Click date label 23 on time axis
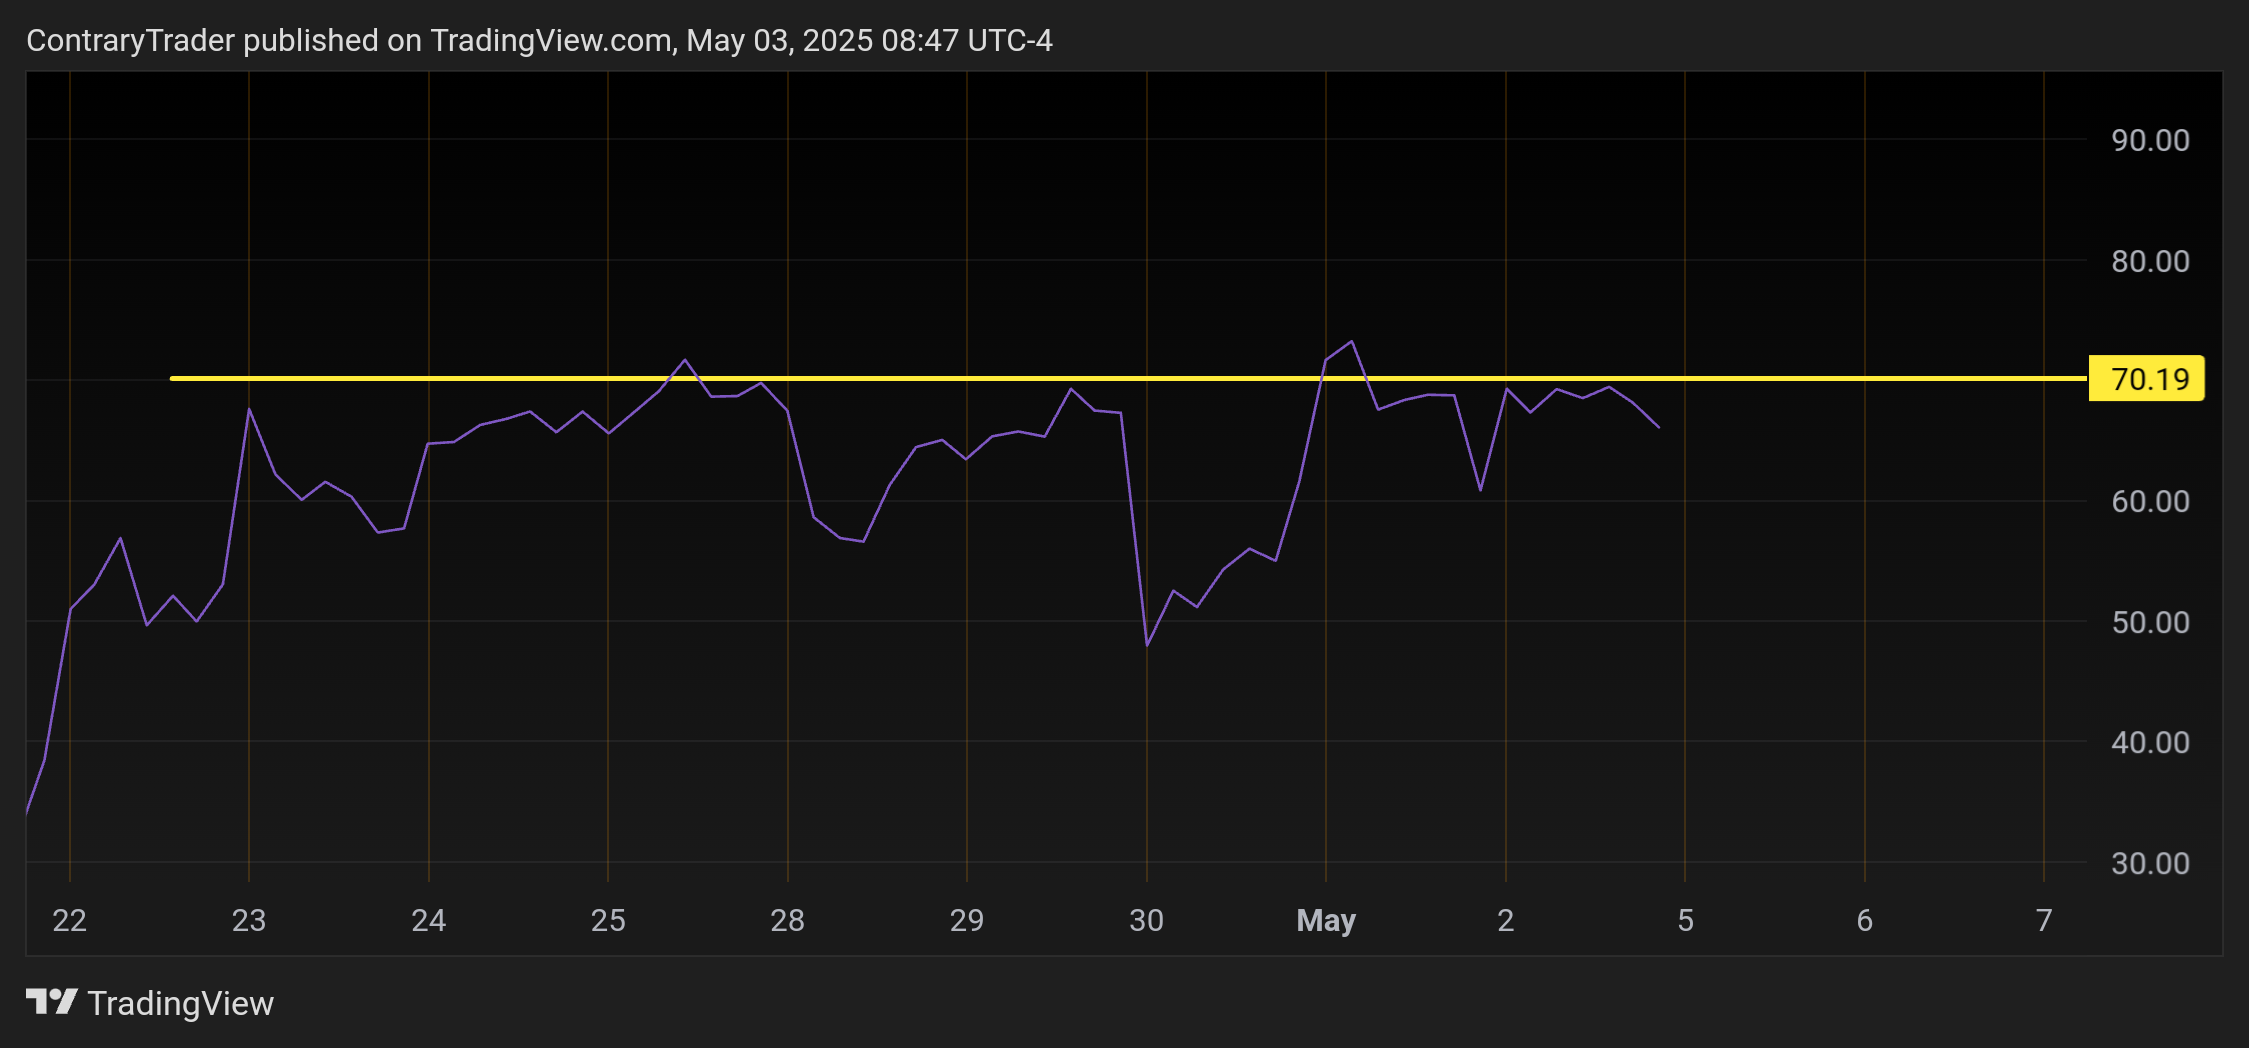 (x=249, y=920)
